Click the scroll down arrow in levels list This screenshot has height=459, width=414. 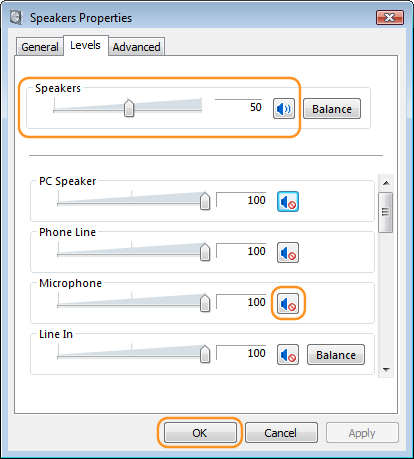tap(386, 369)
